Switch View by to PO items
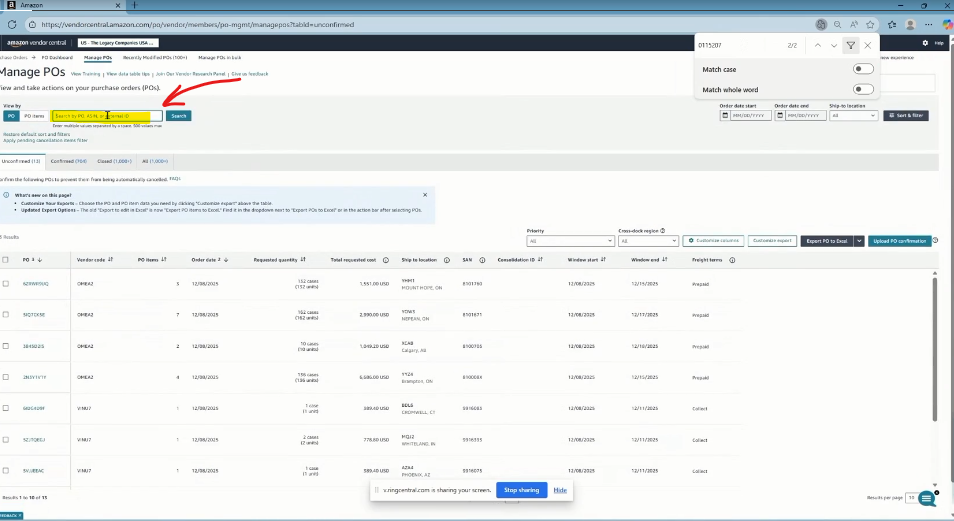This screenshot has width=954, height=521. (x=35, y=116)
